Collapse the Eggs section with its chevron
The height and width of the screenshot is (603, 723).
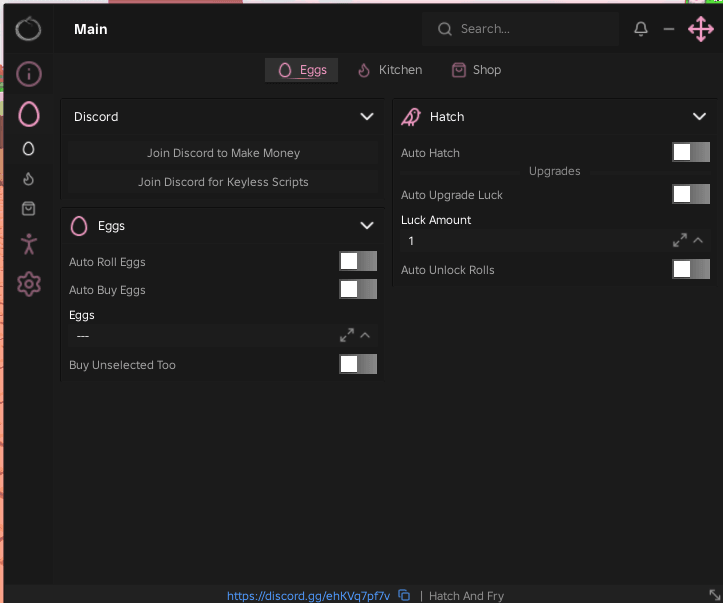tap(367, 225)
